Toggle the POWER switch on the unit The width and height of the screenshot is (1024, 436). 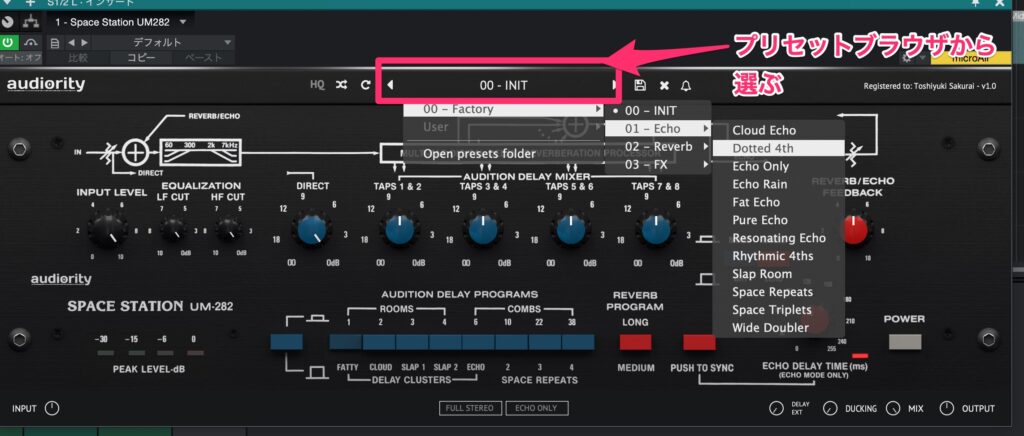(904, 342)
